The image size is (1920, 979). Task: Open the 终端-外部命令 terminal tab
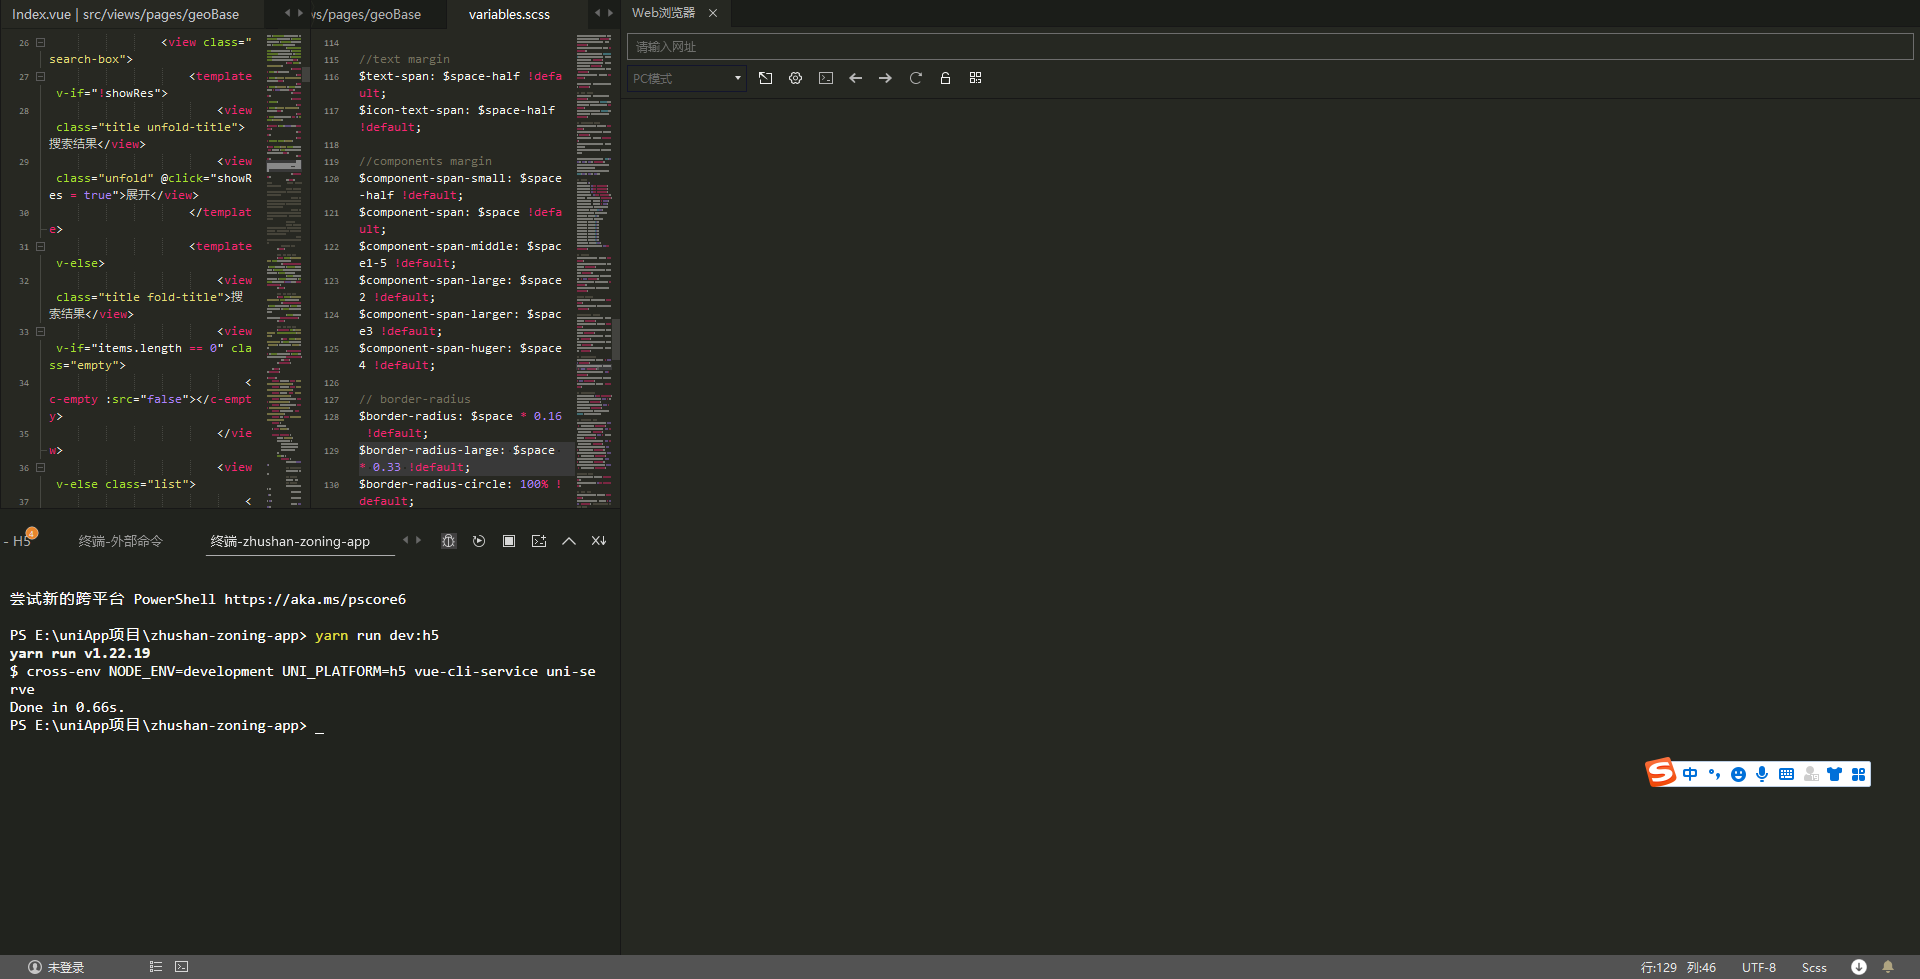(x=120, y=541)
